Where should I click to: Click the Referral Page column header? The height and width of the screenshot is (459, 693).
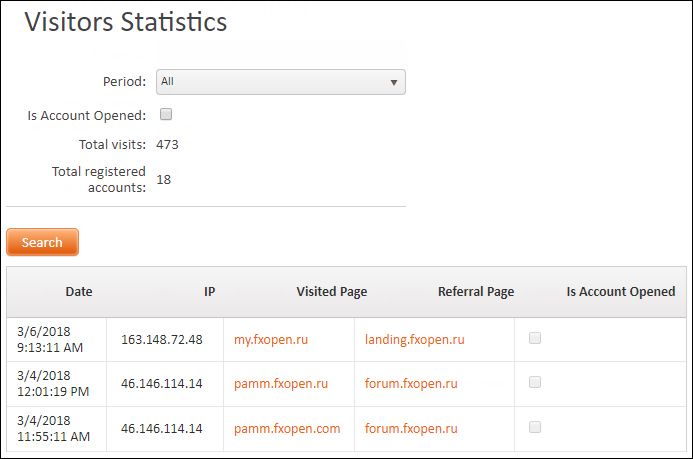point(476,292)
